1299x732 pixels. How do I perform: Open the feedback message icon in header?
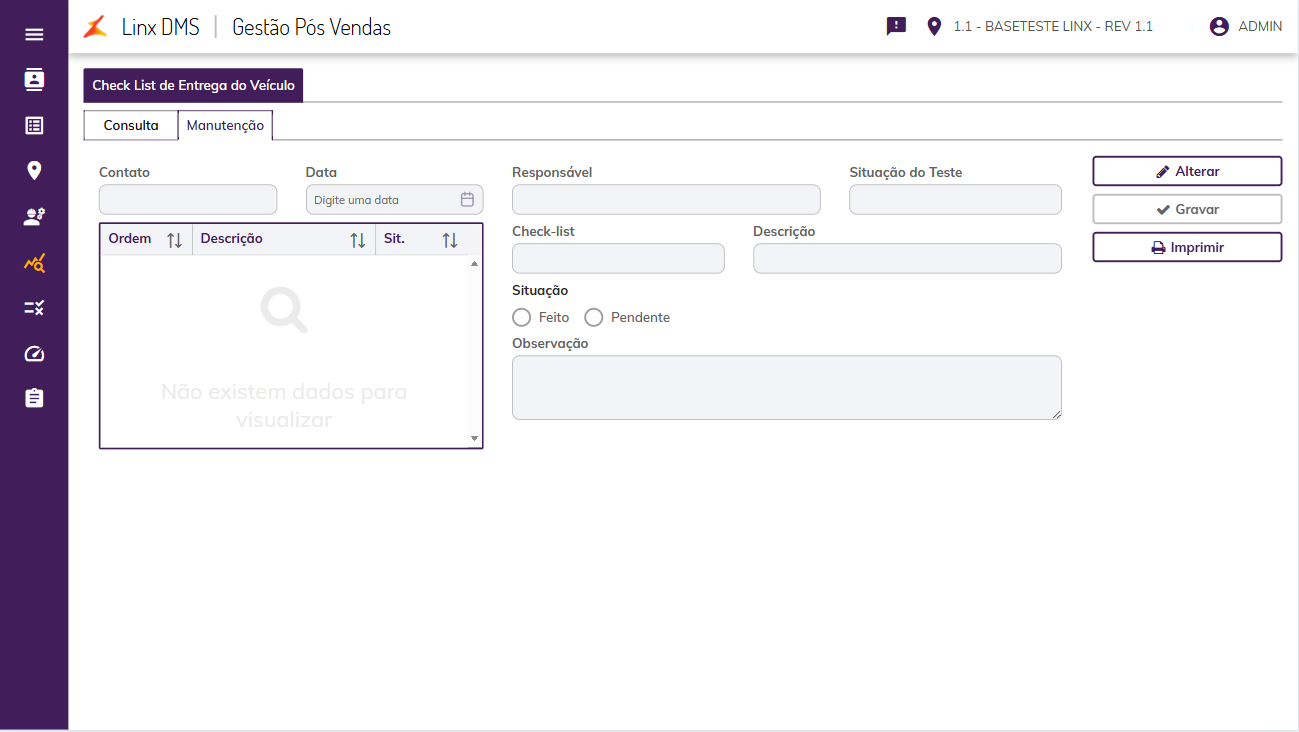point(896,27)
